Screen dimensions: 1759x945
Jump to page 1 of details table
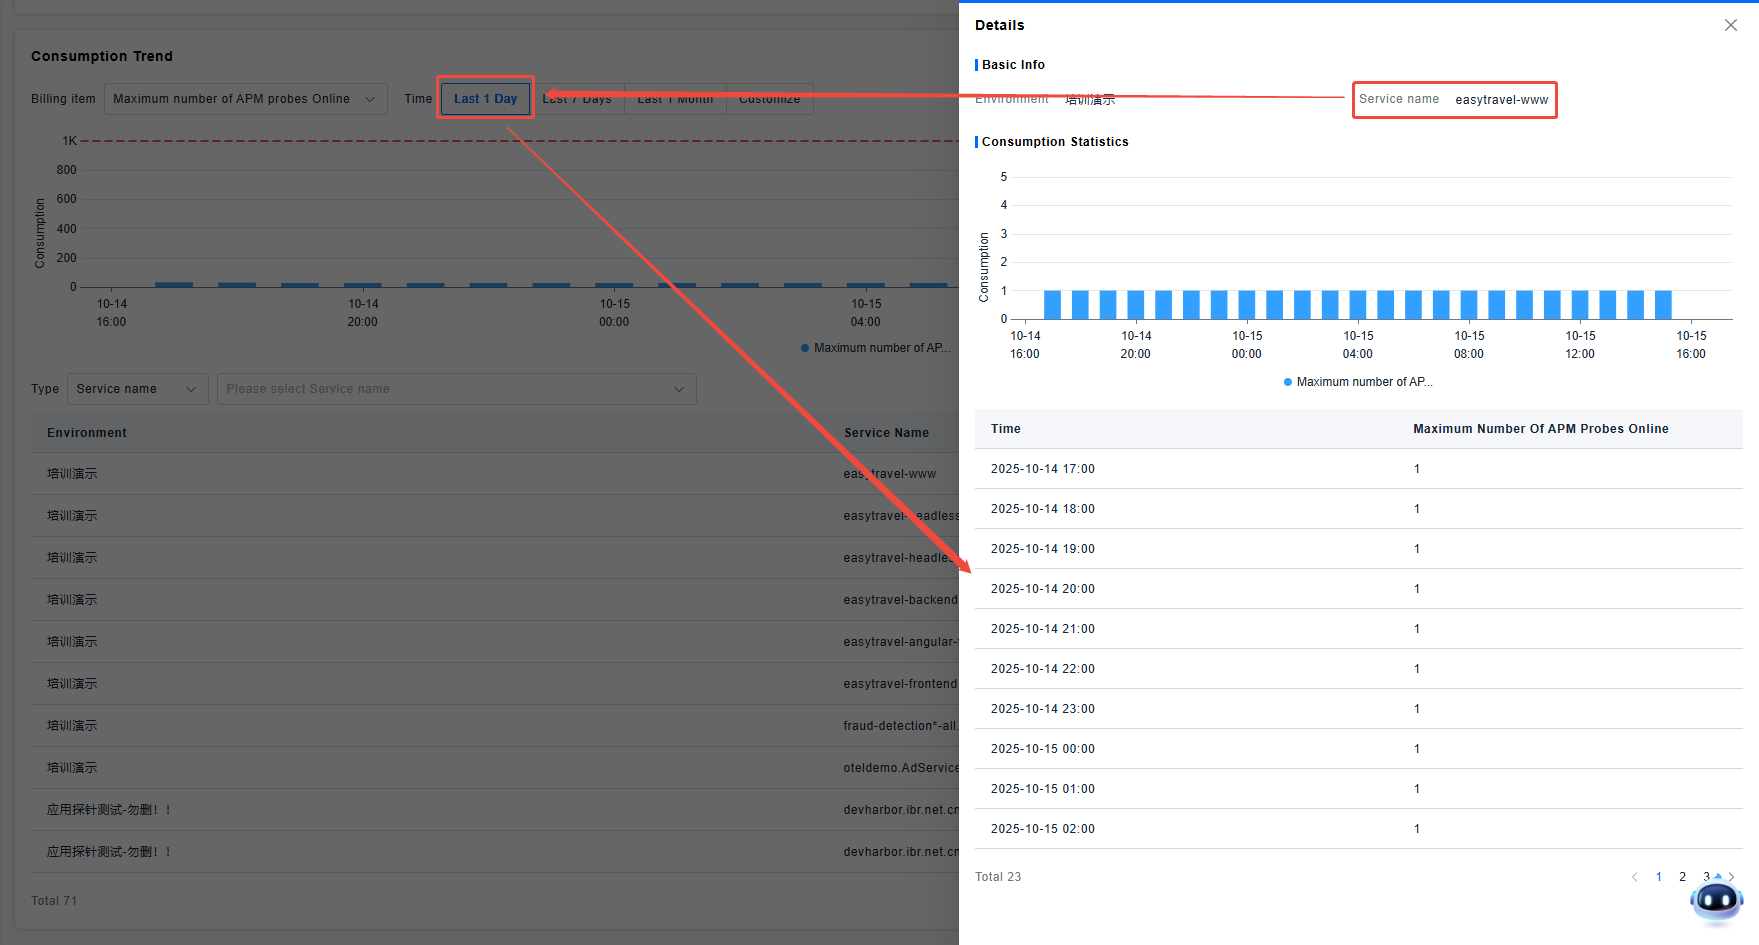1658,877
